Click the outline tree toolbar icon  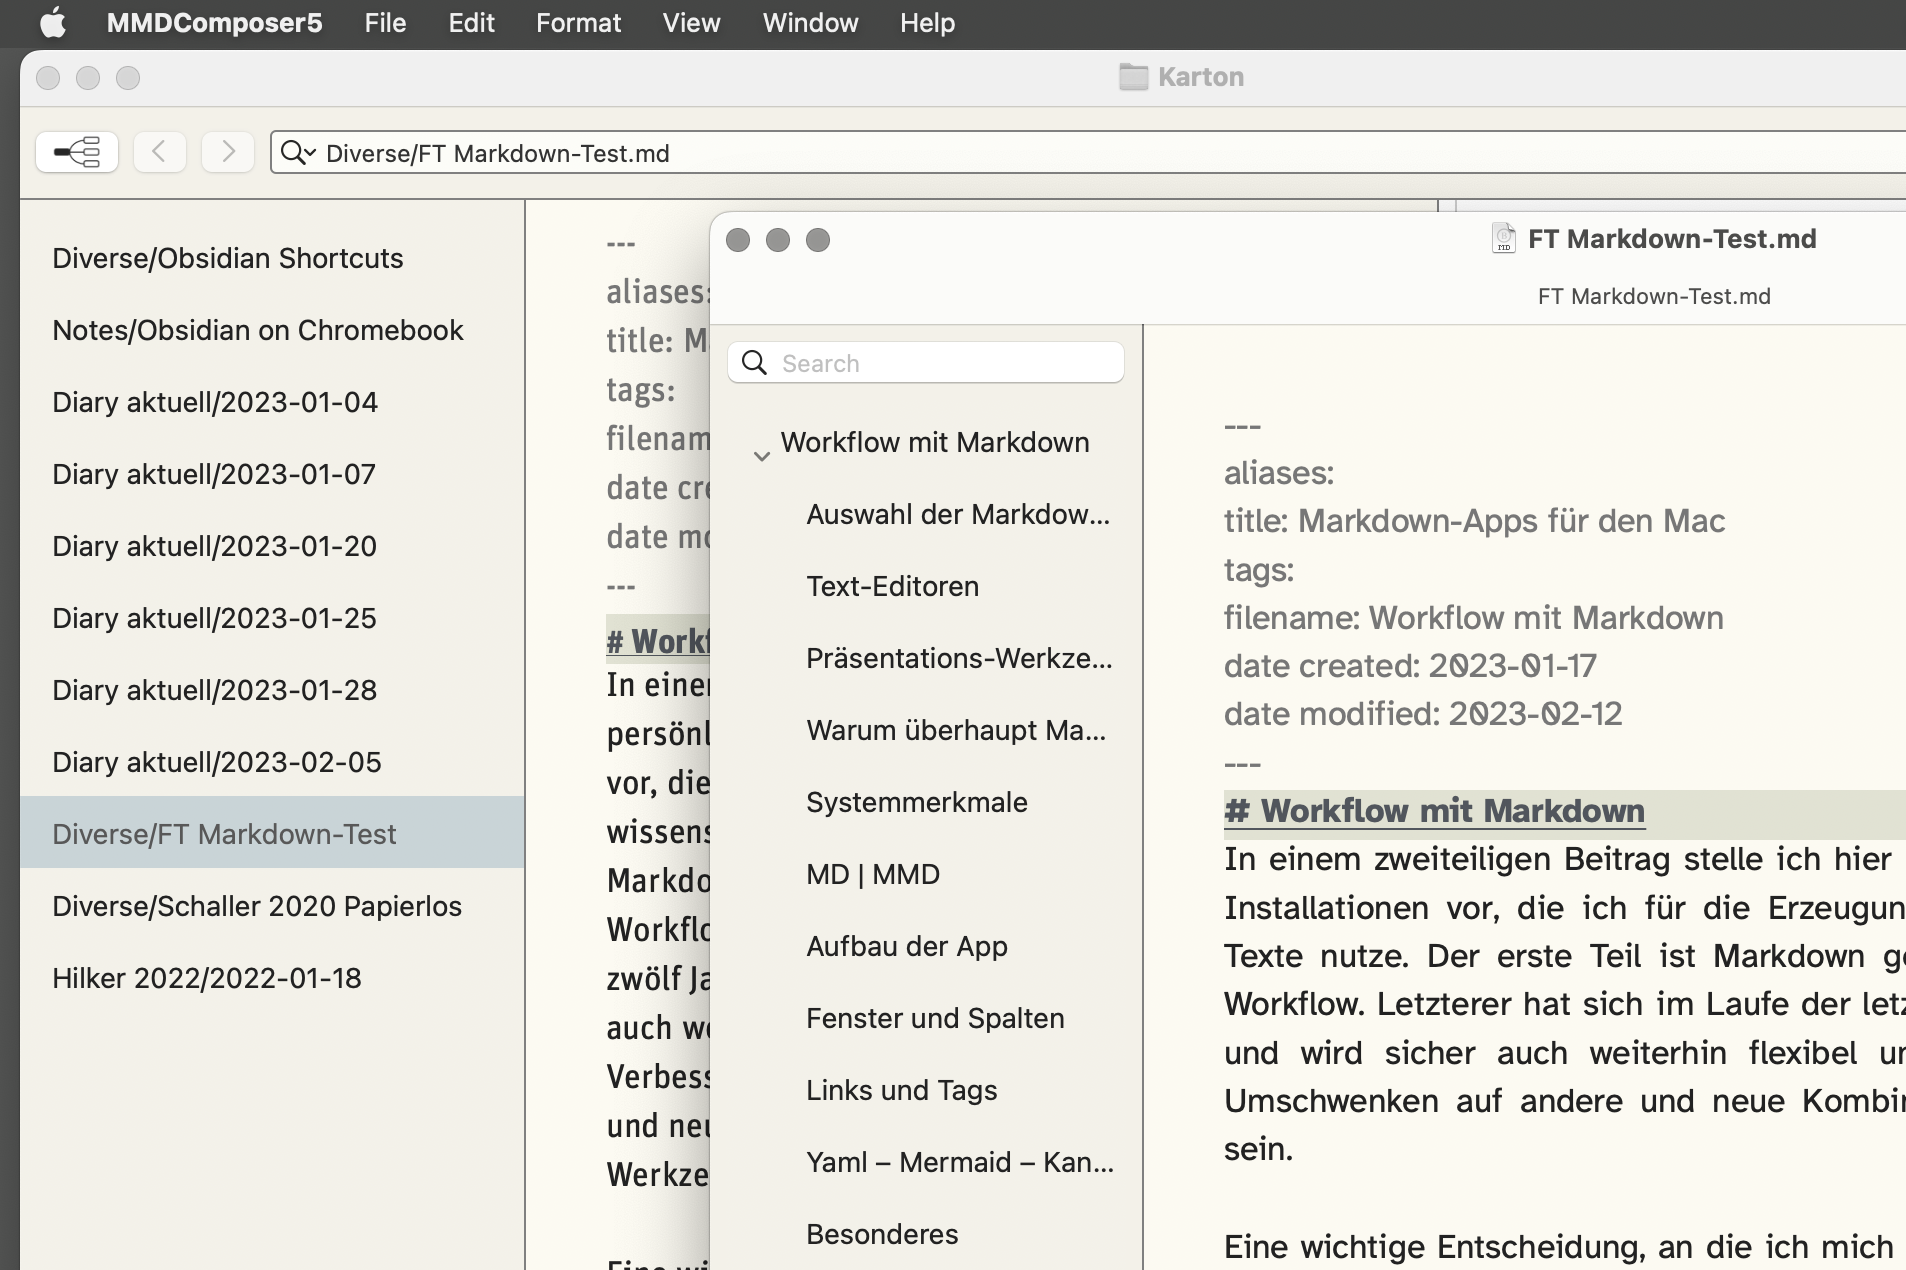77,152
